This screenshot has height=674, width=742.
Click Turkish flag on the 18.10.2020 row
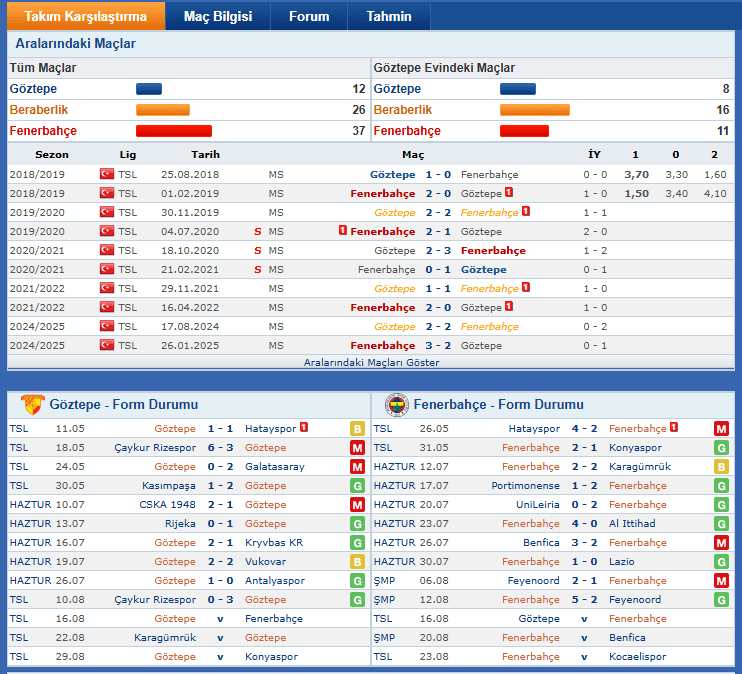coord(107,250)
